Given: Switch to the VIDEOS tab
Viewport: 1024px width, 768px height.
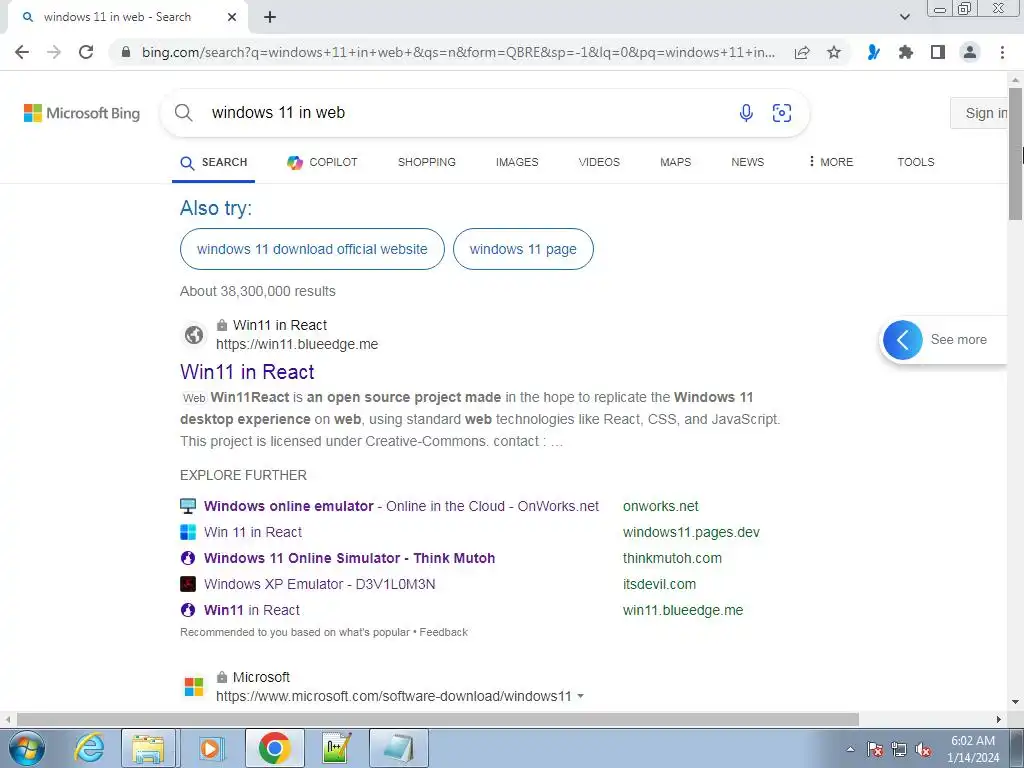Looking at the screenshot, I should (x=599, y=163).
